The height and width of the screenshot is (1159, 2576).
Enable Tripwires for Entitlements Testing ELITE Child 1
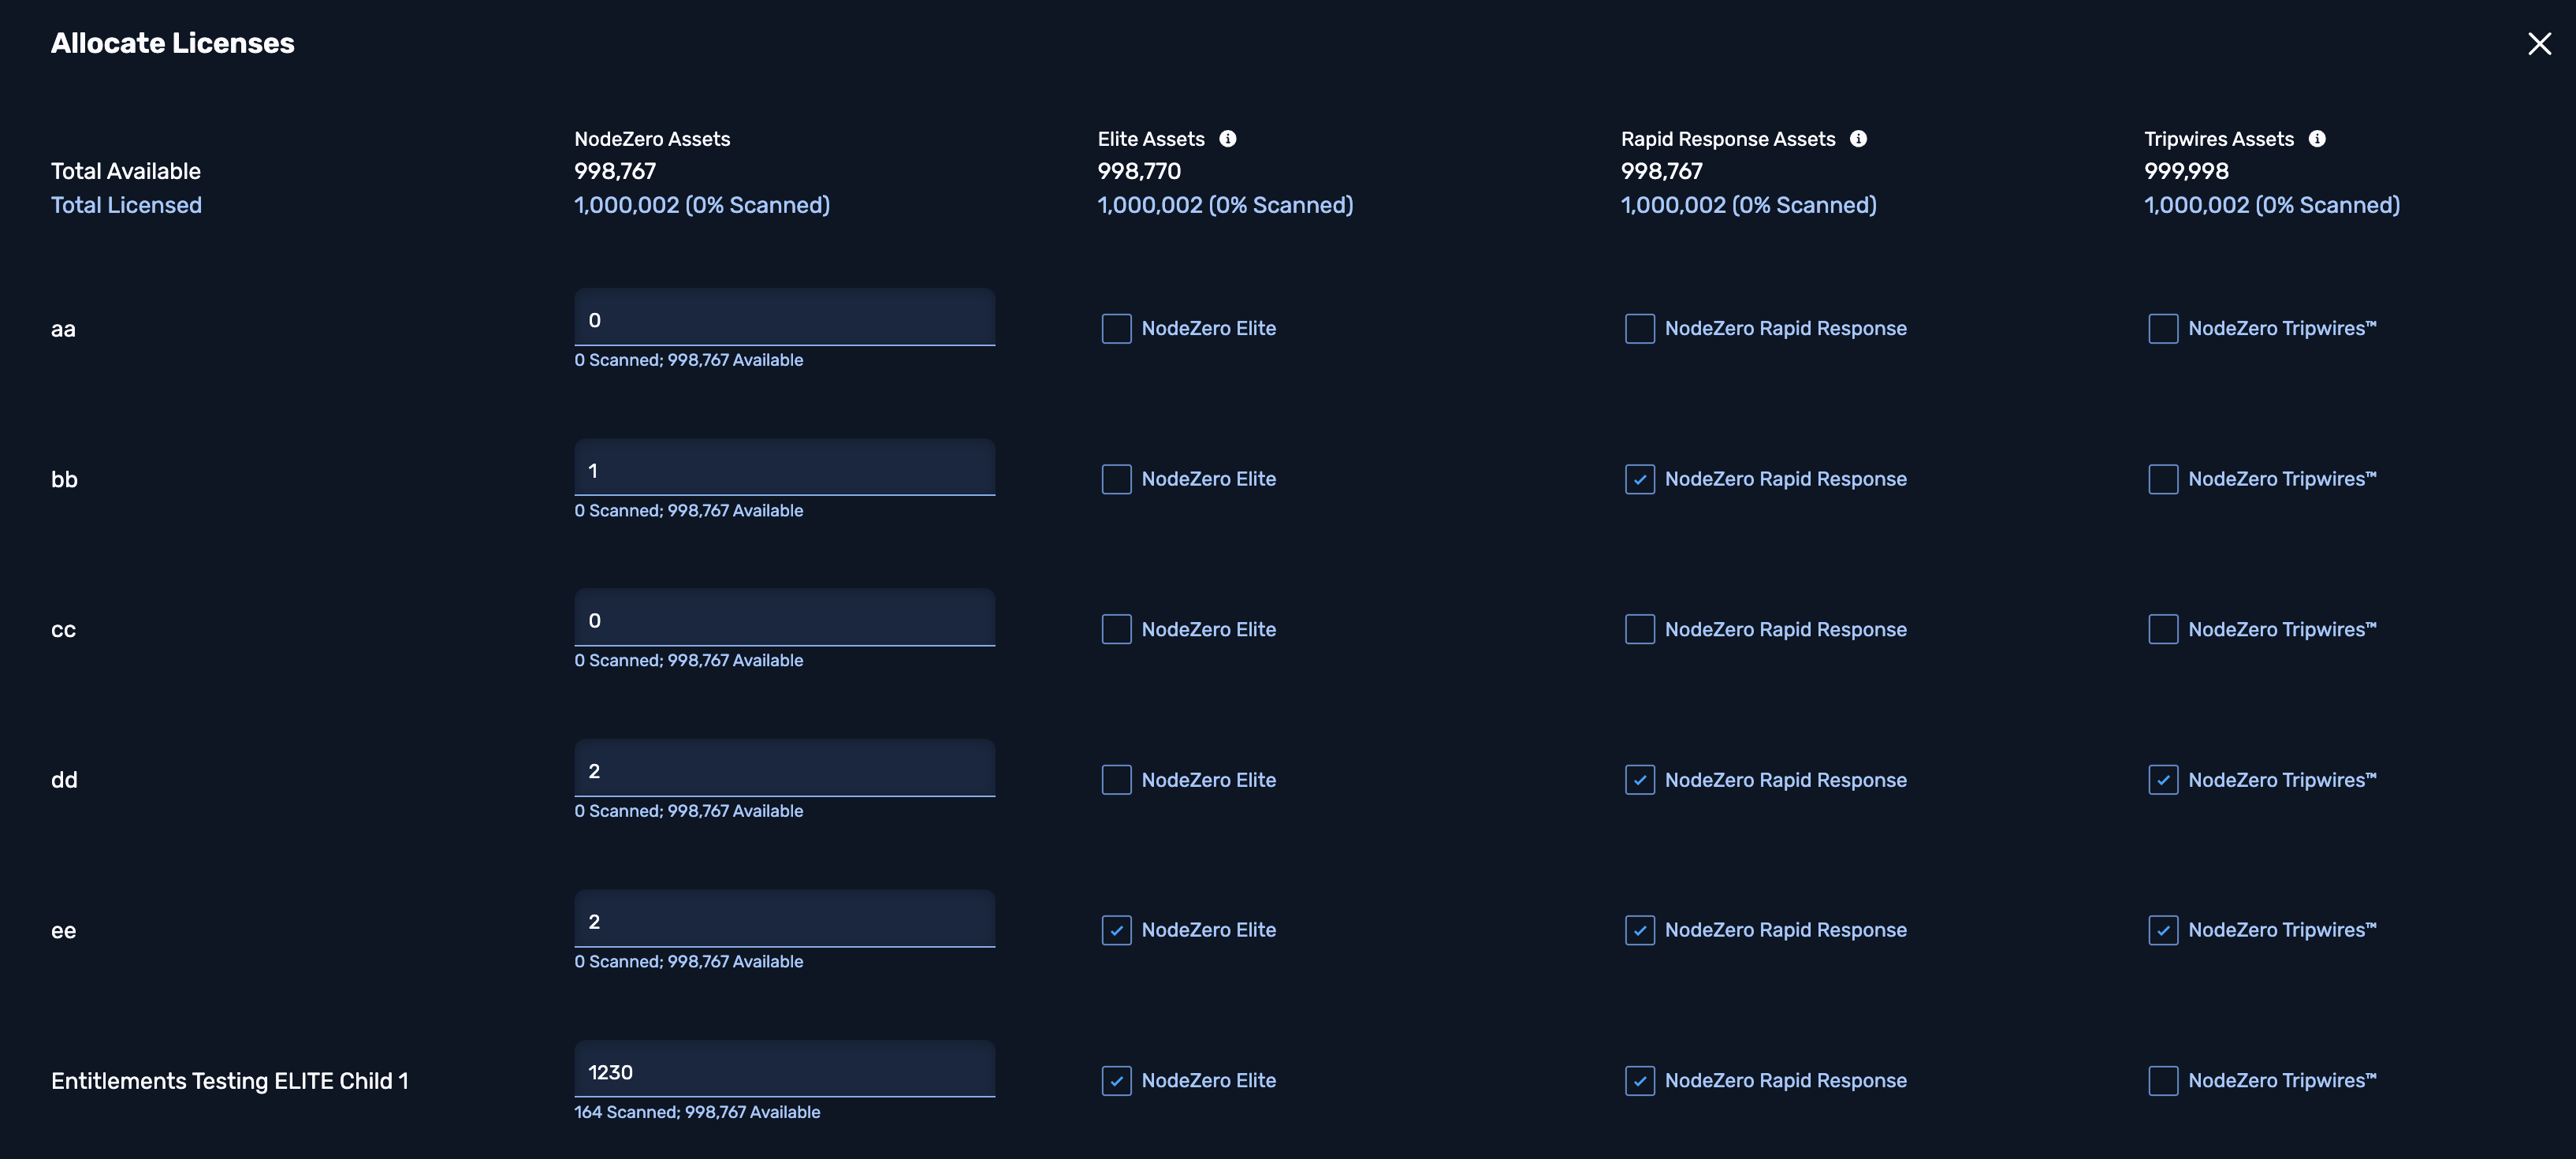(2162, 1081)
